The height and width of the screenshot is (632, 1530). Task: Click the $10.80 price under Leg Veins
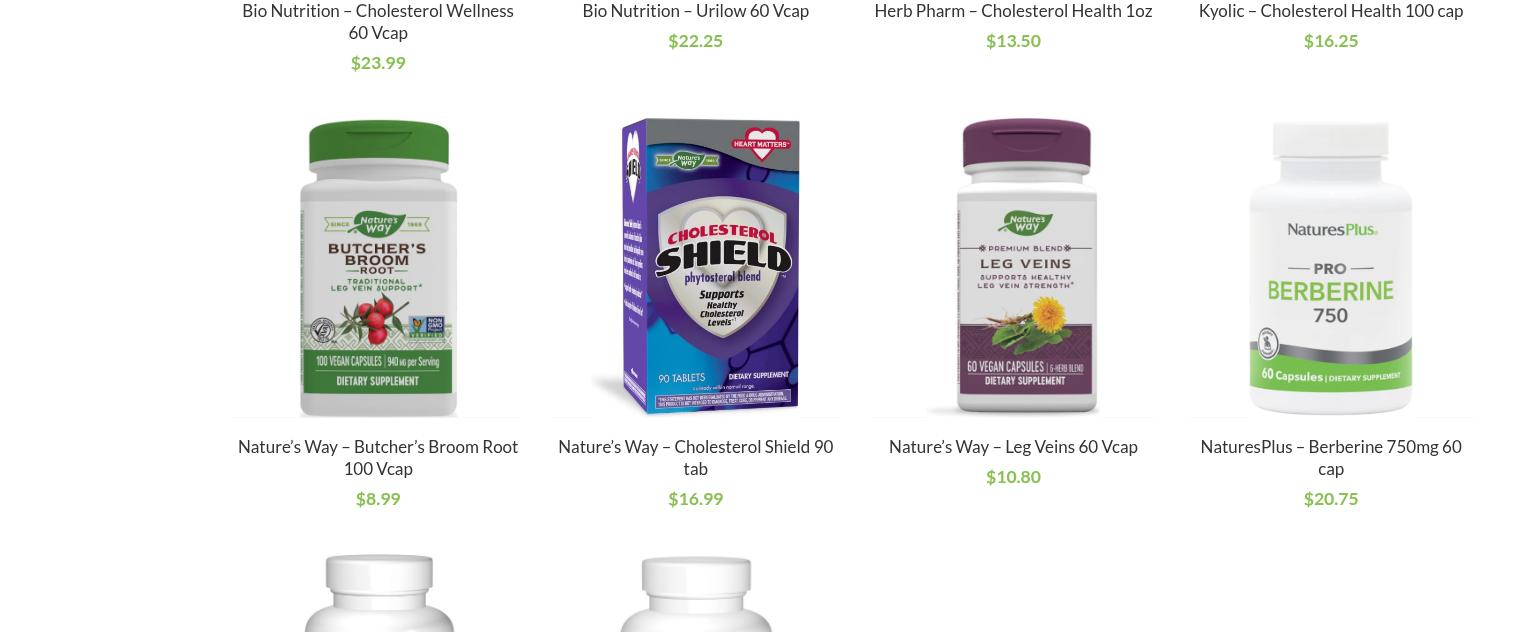coord(1013,477)
